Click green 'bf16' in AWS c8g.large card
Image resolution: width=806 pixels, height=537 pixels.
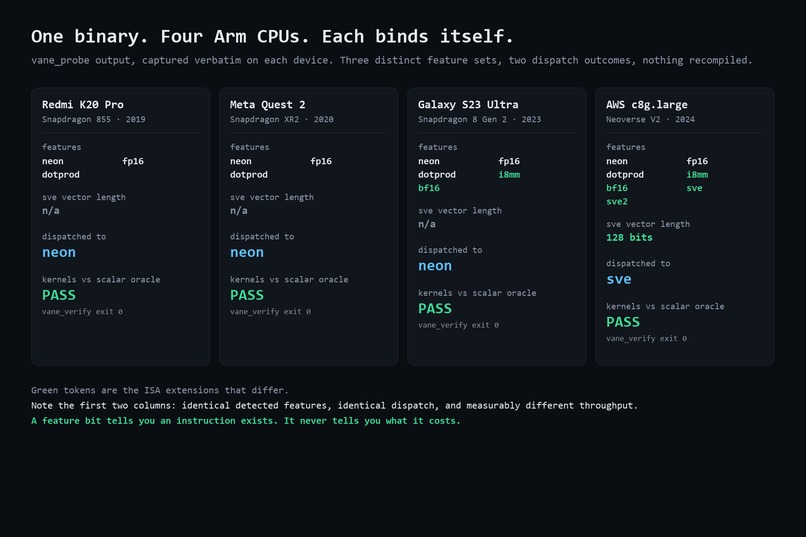point(617,188)
